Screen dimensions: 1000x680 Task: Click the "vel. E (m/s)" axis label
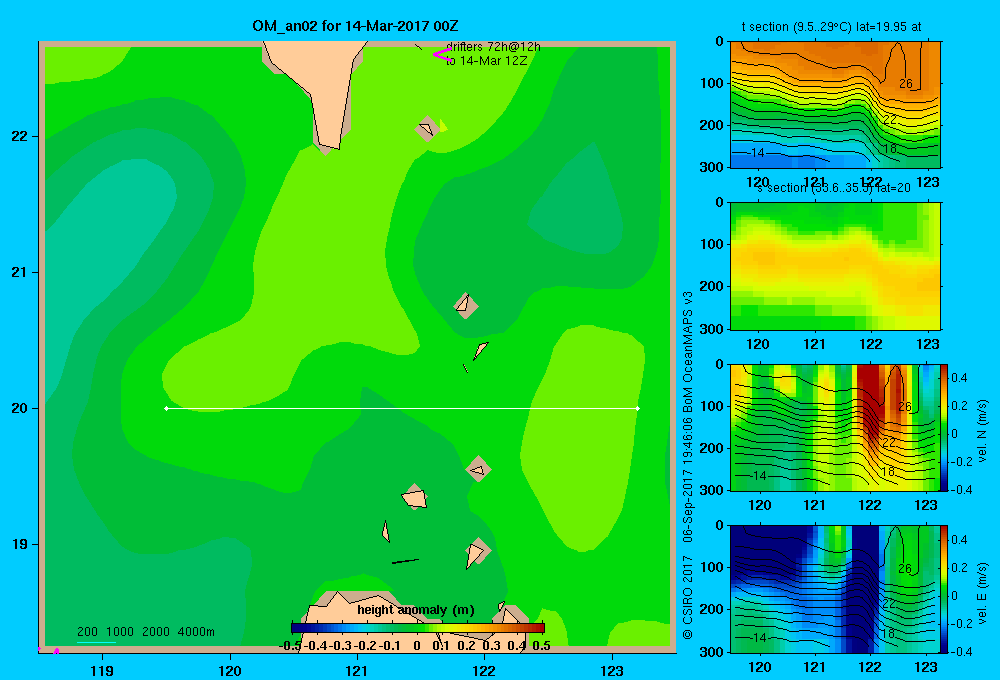(x=982, y=593)
